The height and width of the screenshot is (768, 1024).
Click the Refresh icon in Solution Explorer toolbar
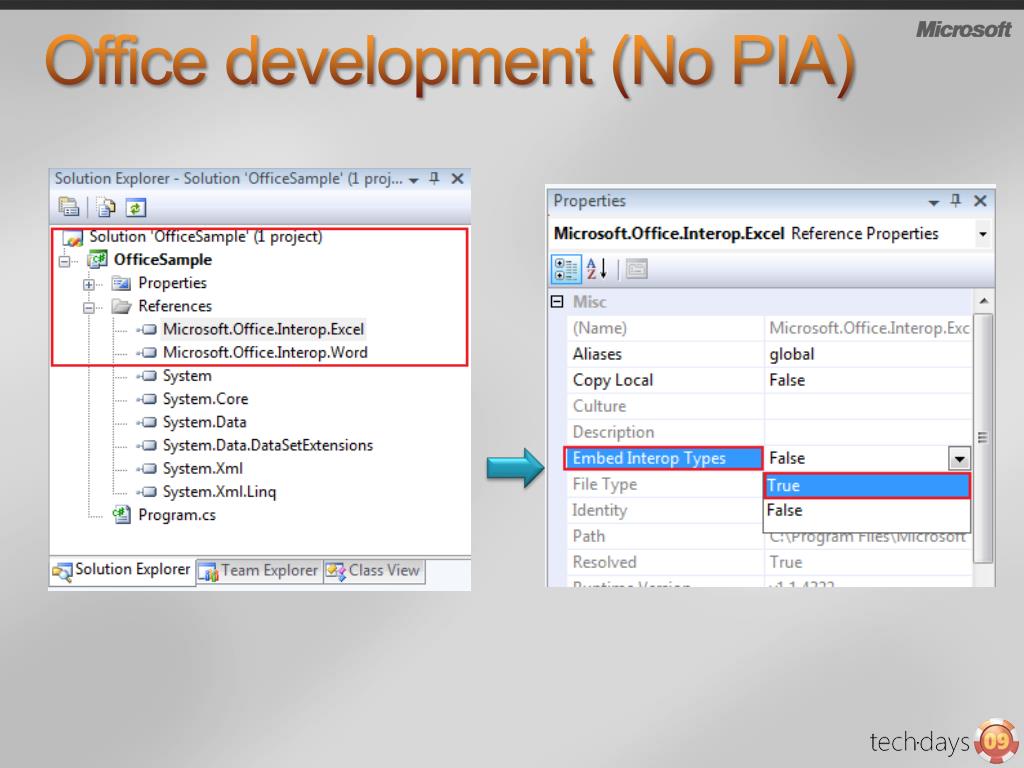point(136,208)
